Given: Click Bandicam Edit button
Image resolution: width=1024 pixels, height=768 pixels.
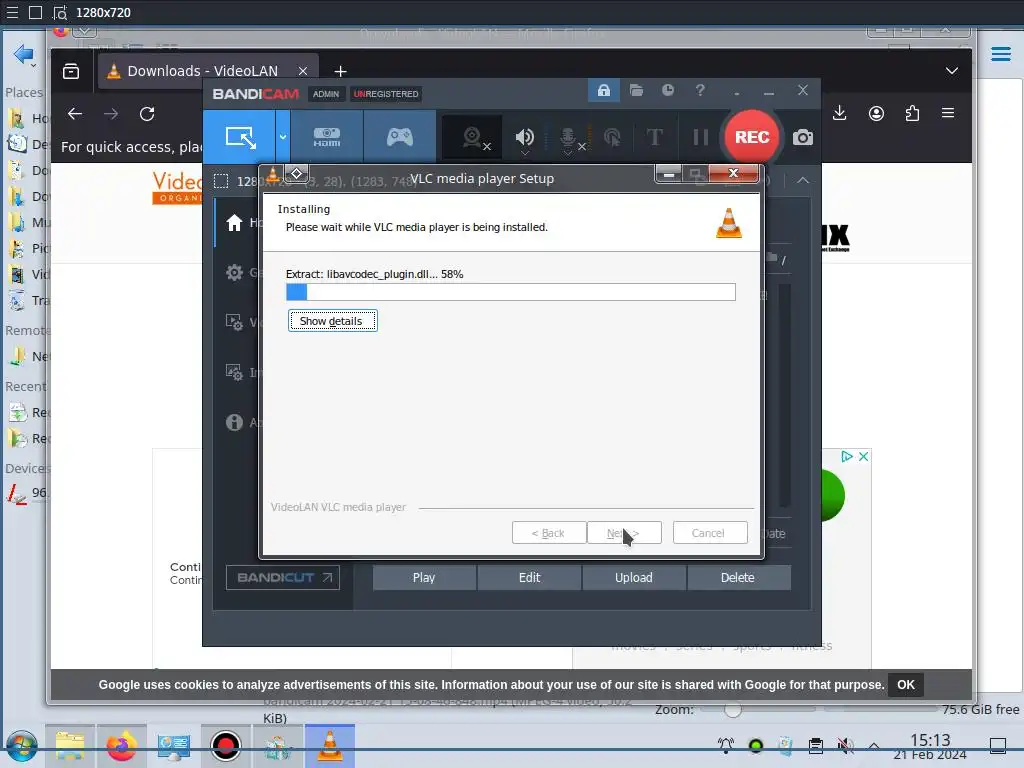Looking at the screenshot, I should point(529,577).
